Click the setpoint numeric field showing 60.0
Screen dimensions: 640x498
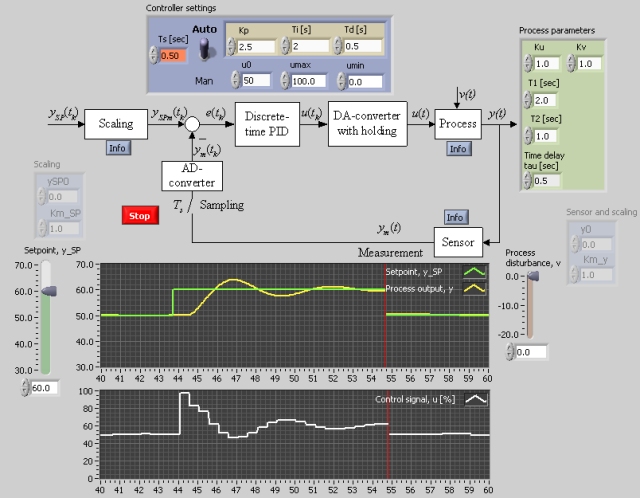click(x=46, y=387)
